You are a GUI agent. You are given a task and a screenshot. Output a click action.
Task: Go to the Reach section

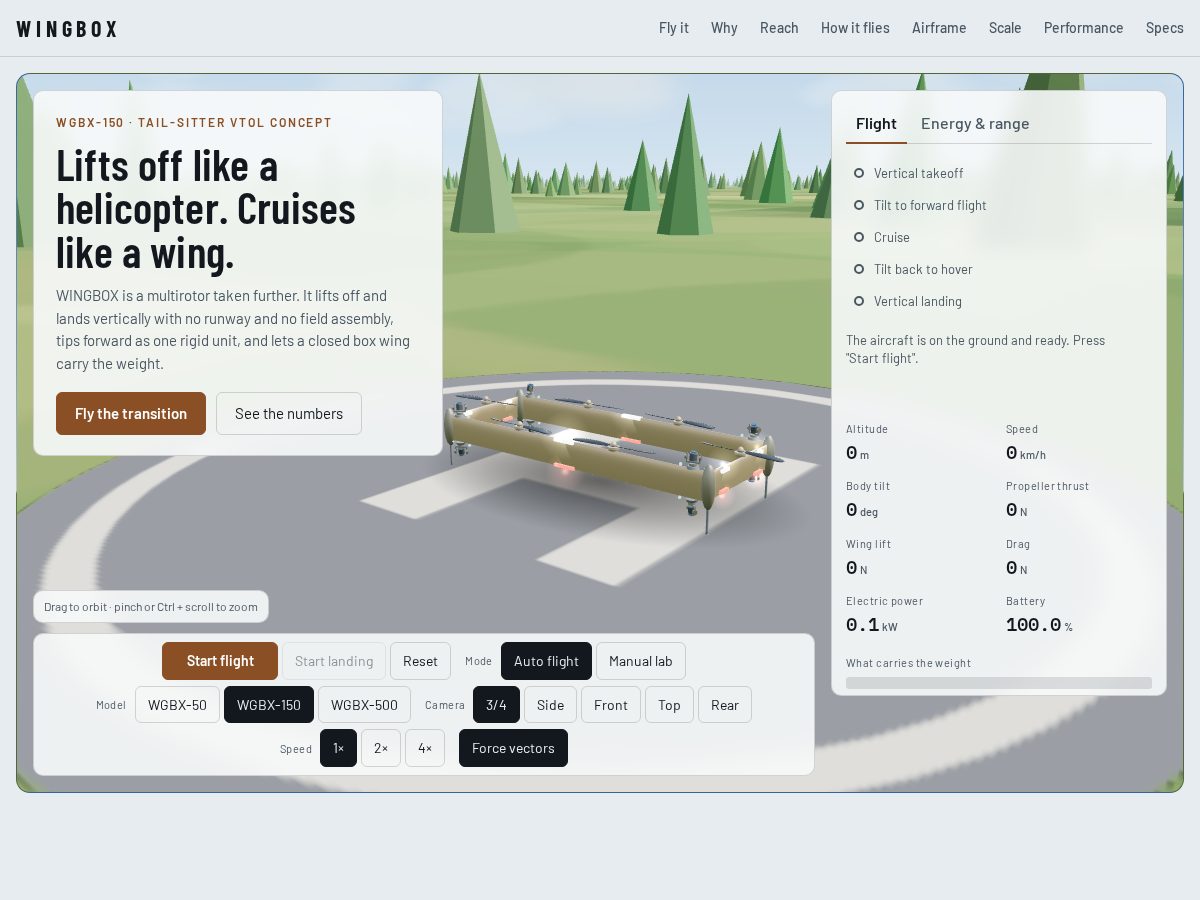(x=779, y=28)
